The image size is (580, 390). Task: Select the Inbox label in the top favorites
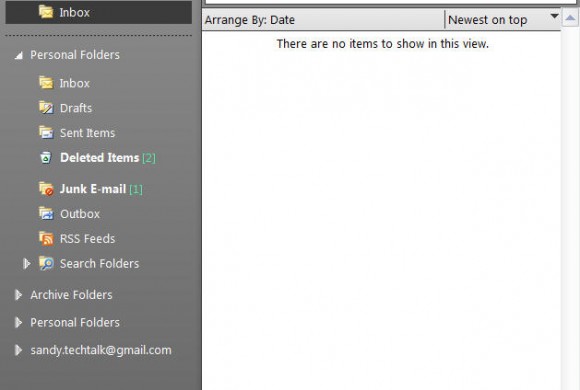pyautogui.click(x=75, y=12)
